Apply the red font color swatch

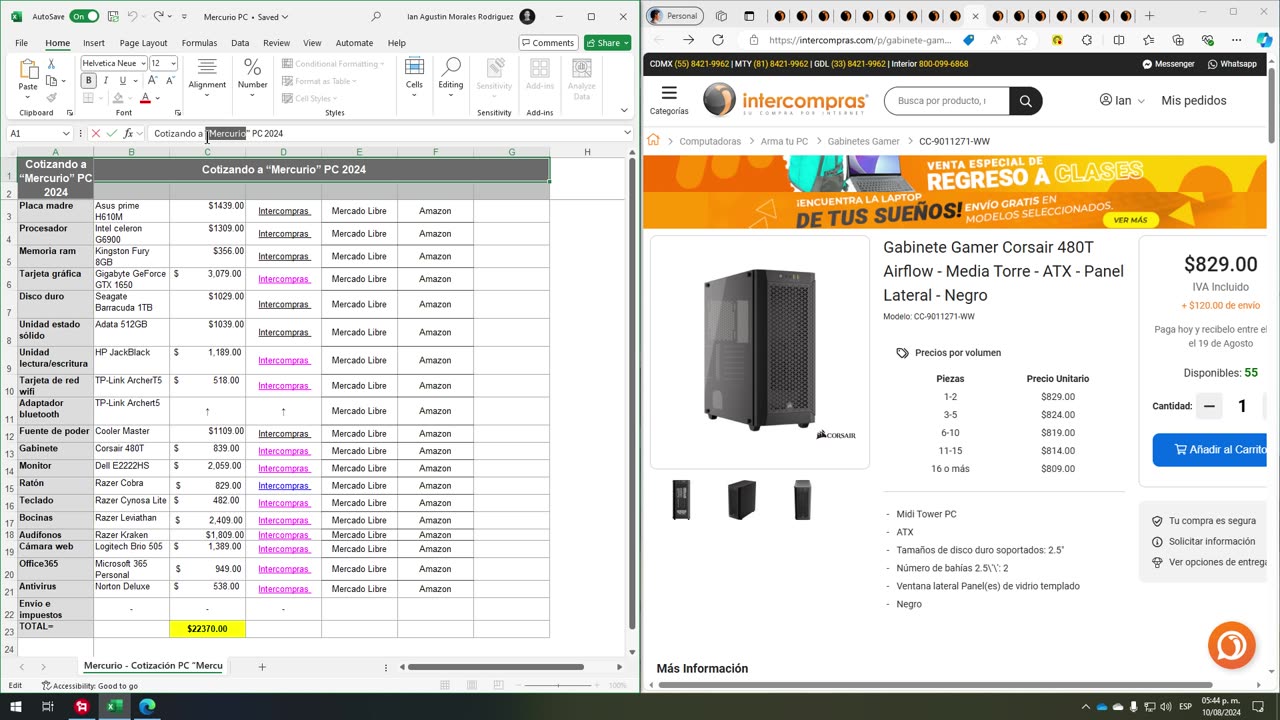145,98
